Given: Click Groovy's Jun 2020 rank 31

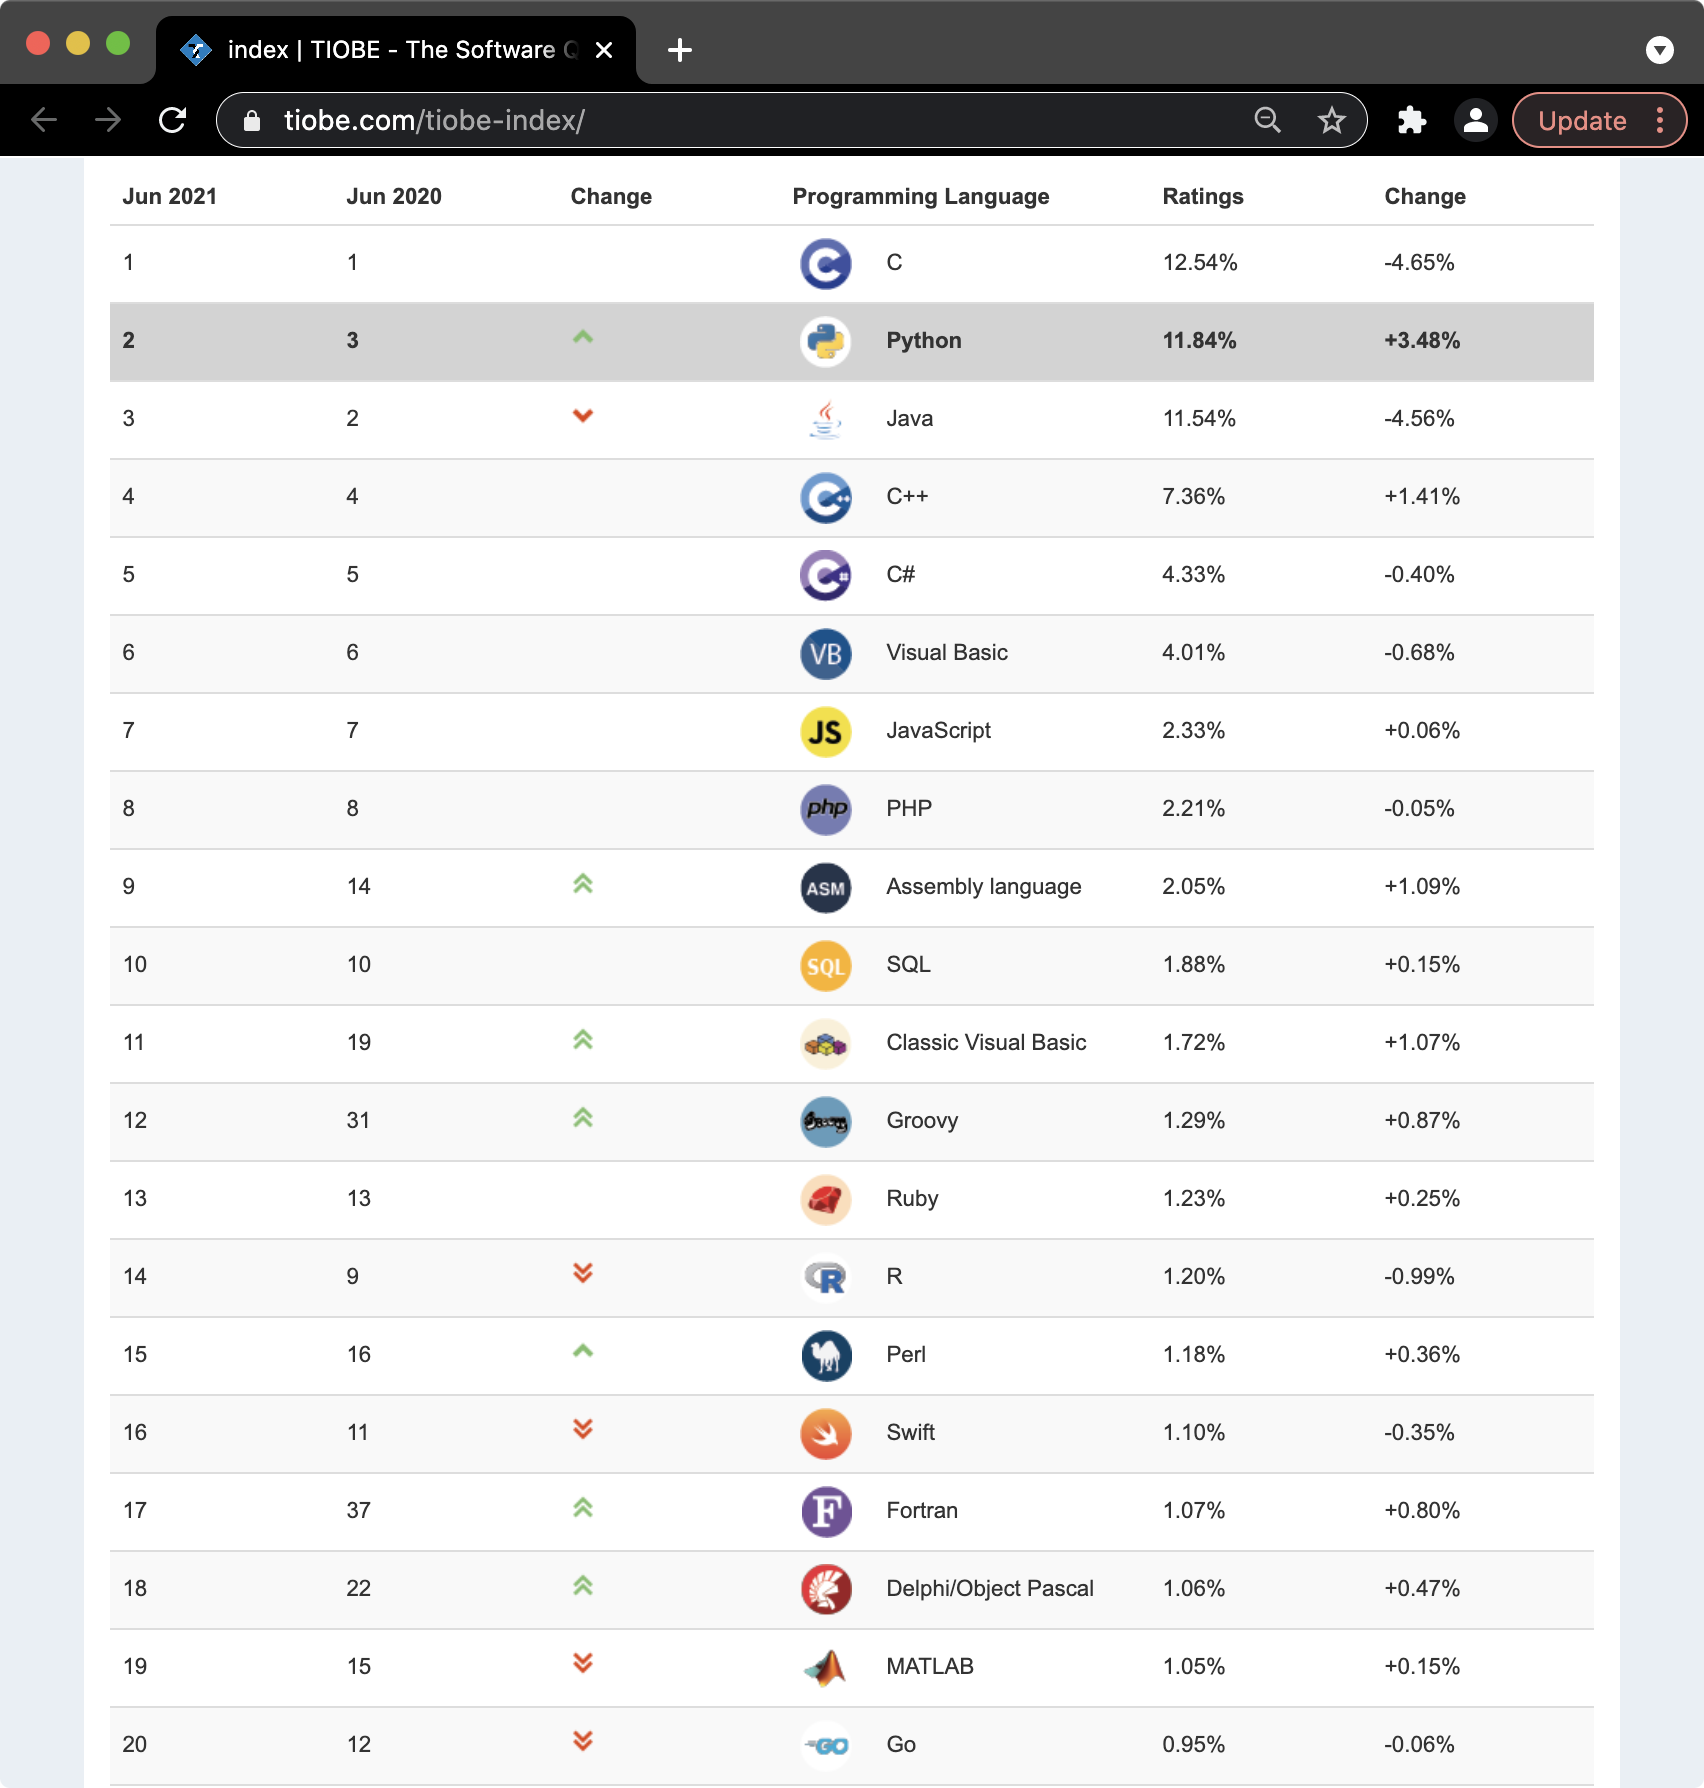Looking at the screenshot, I should (x=358, y=1121).
